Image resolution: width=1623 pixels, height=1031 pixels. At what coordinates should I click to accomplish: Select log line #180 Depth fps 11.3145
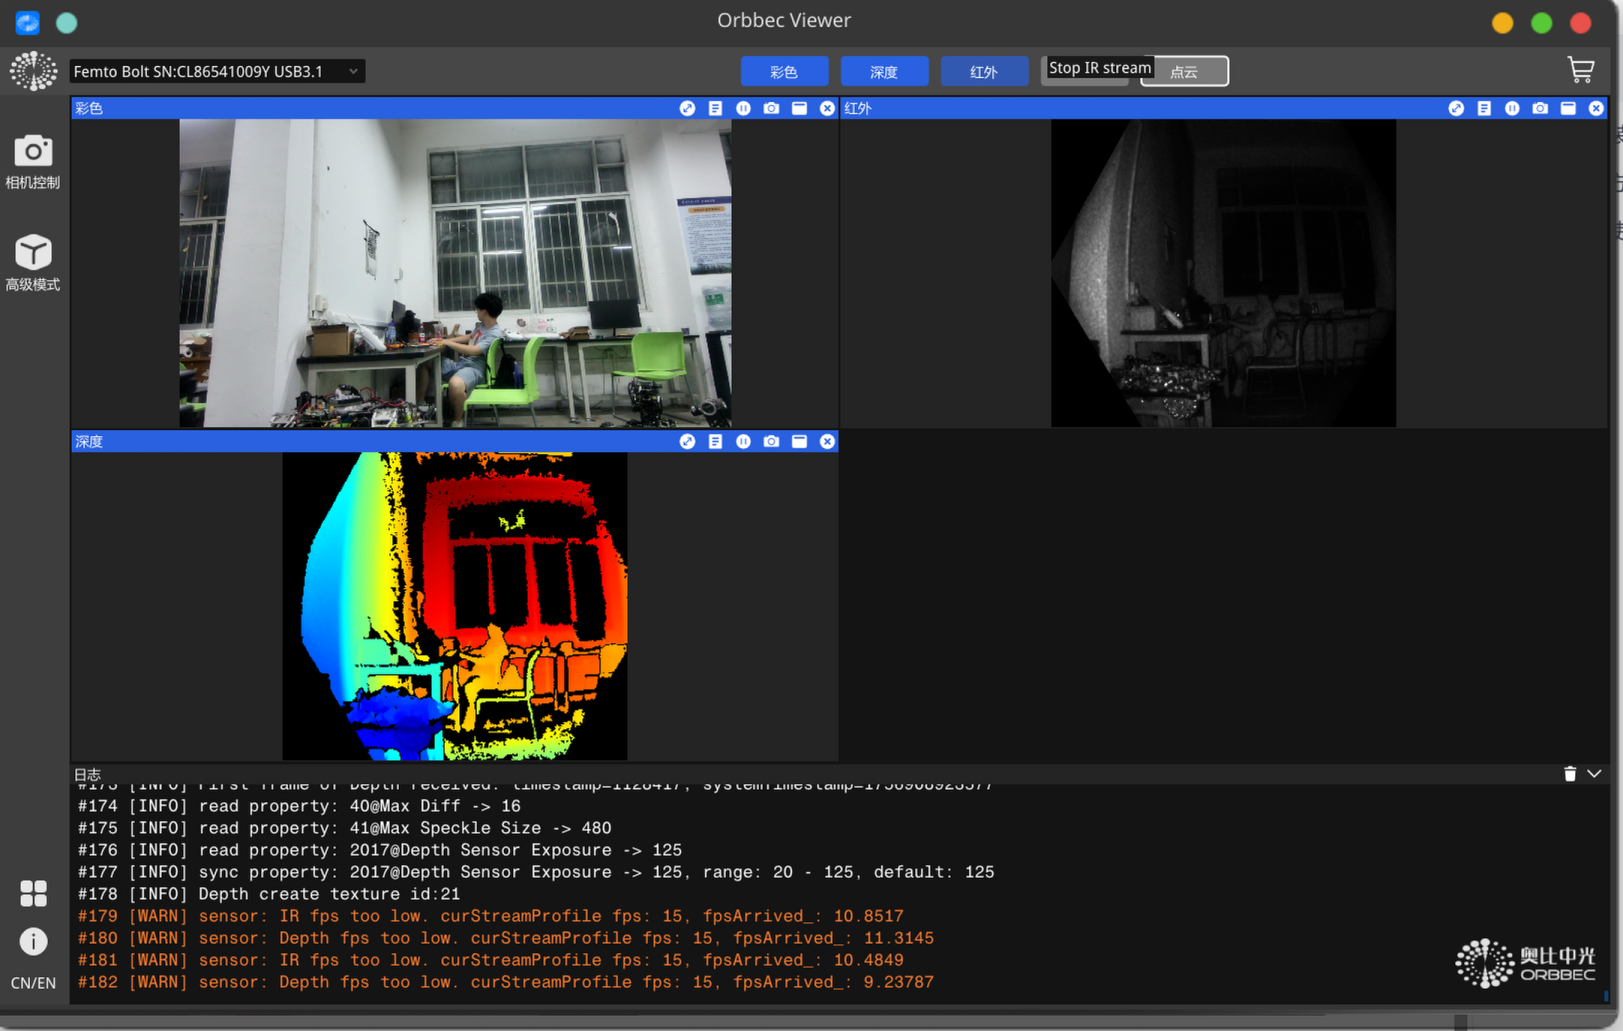pos(506,938)
